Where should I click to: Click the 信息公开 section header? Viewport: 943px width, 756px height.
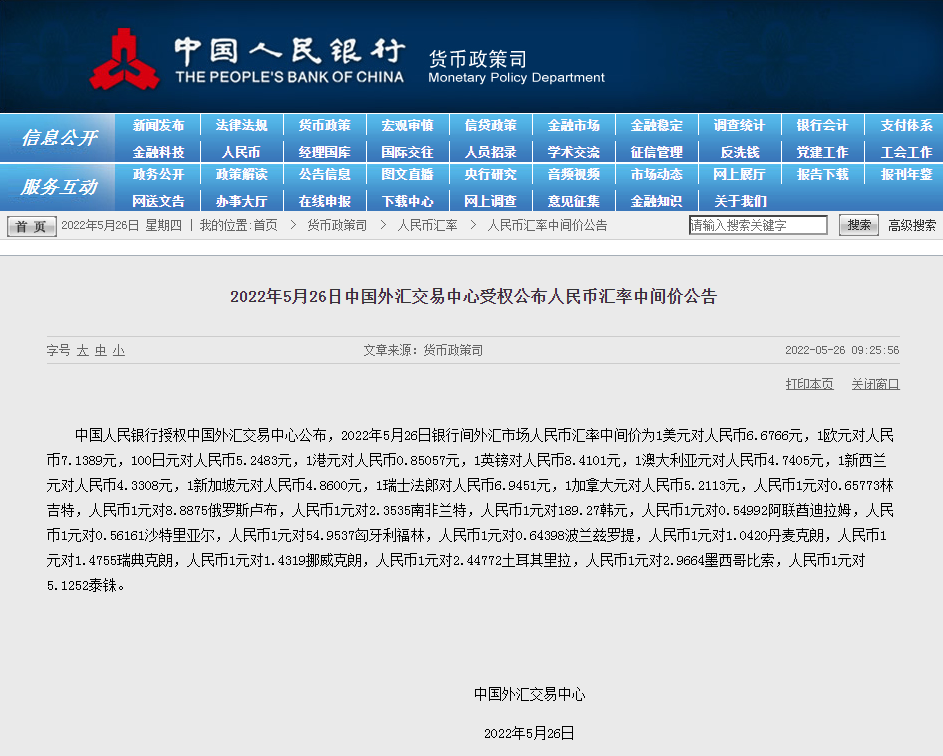coord(58,138)
